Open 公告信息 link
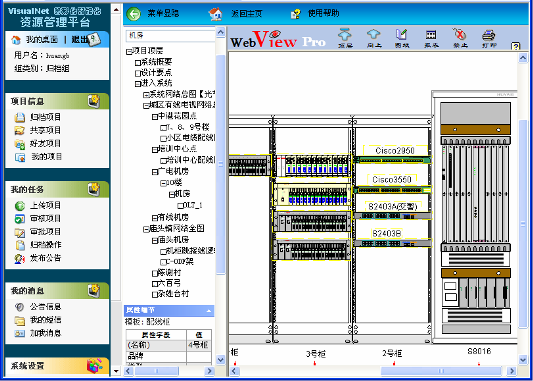Viewport: 533px width, 381px height. [x=46, y=307]
